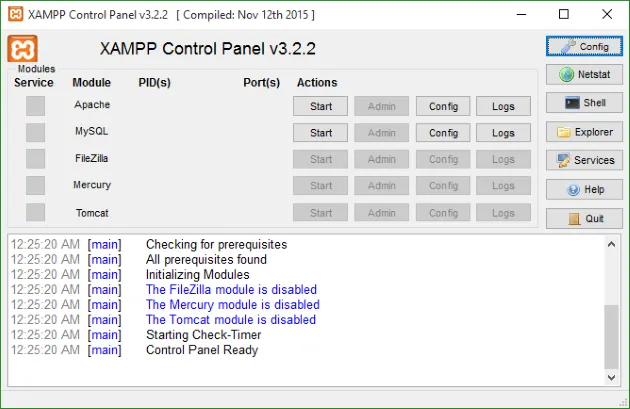
Task: View MySQL Logs
Action: (503, 133)
